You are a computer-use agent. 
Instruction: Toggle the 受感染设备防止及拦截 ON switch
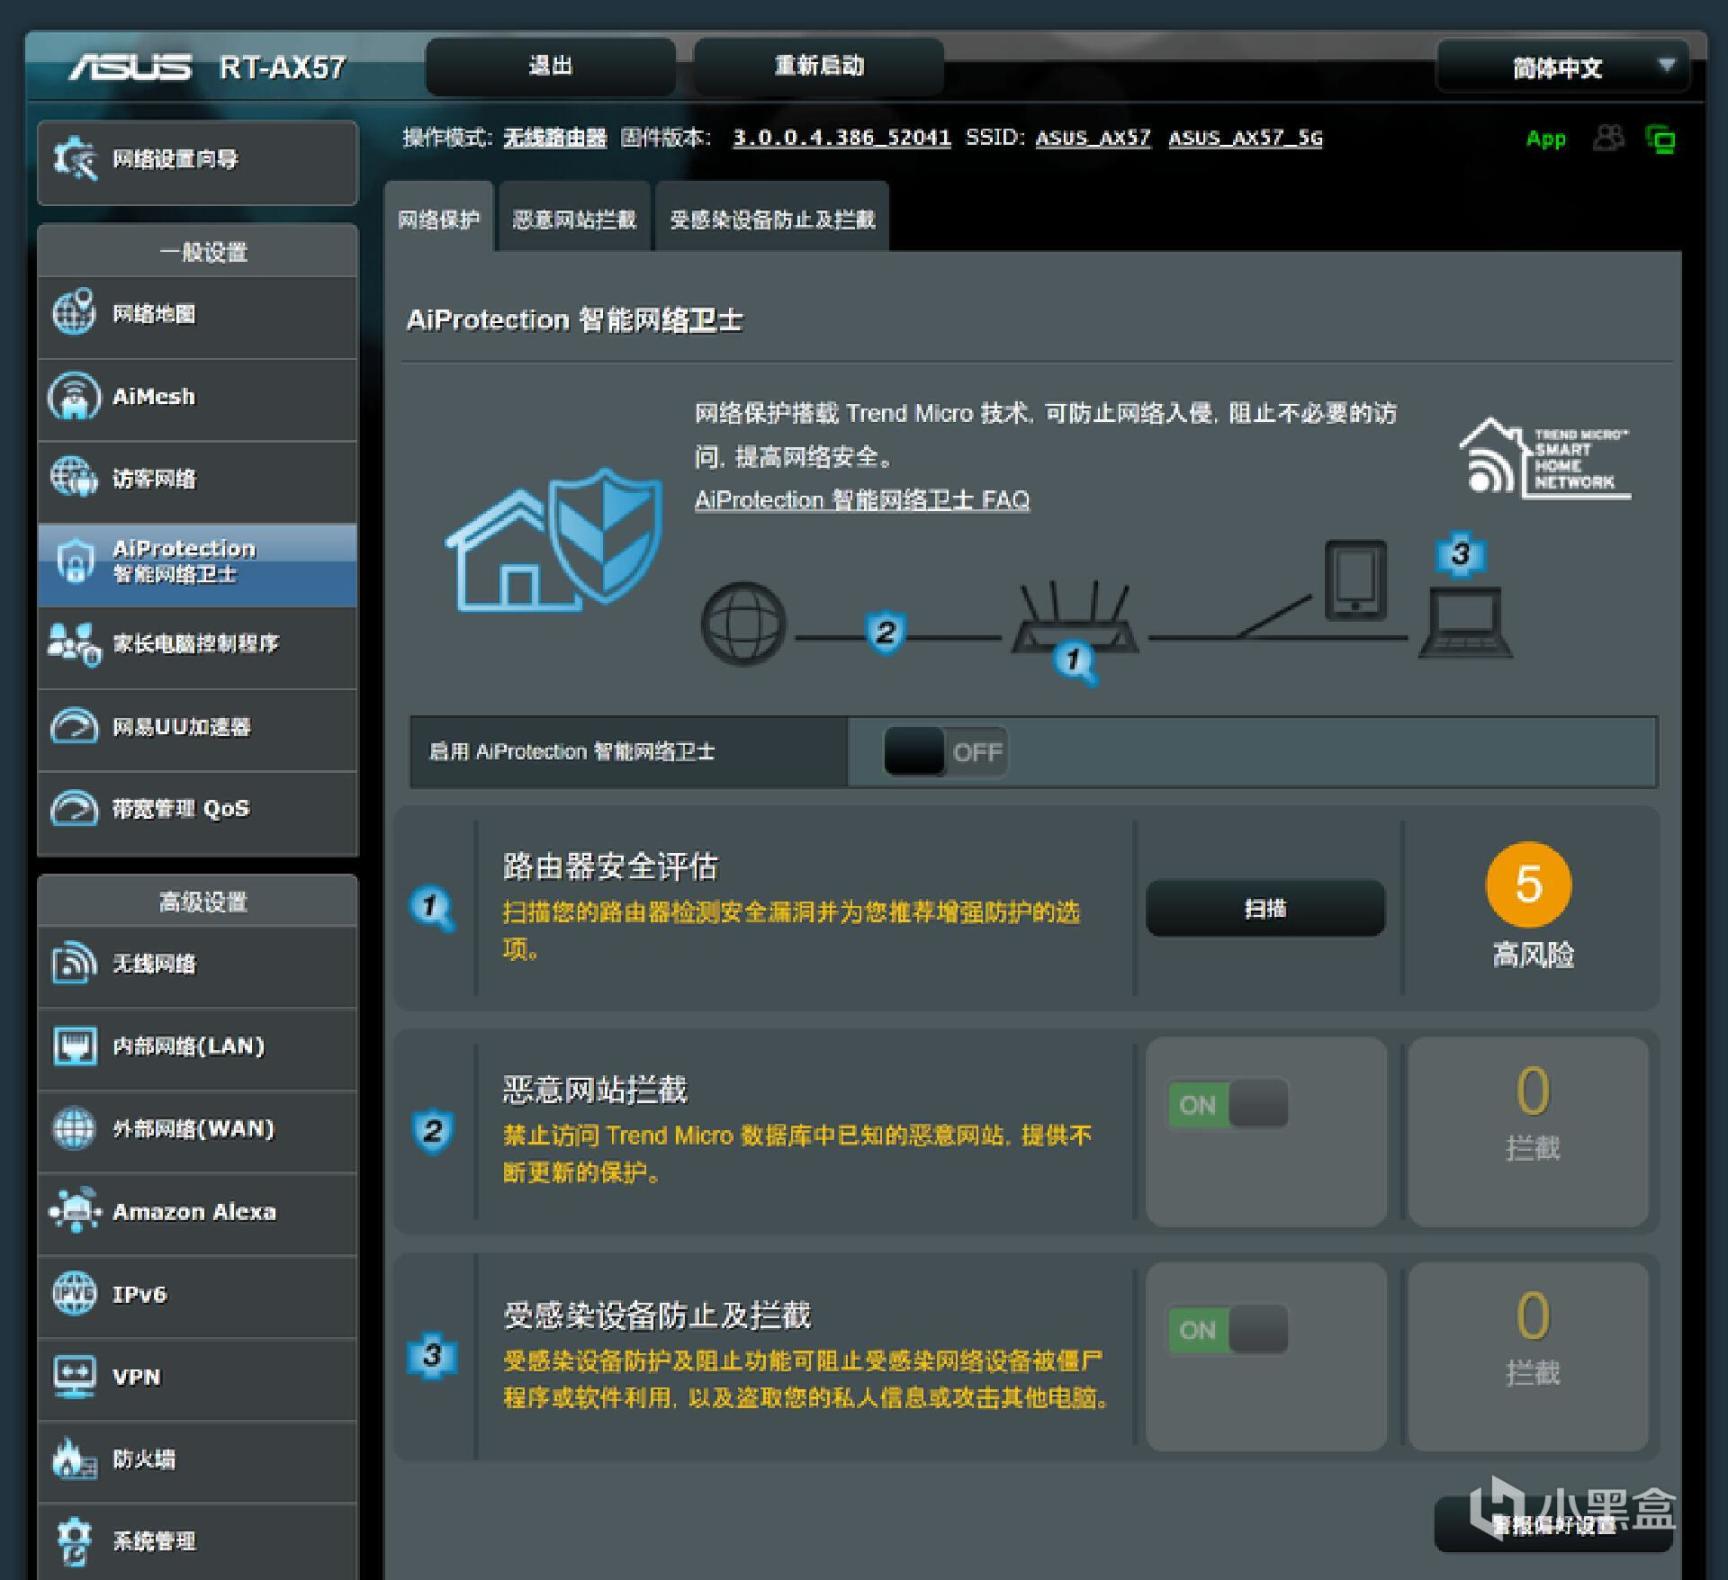click(1228, 1330)
